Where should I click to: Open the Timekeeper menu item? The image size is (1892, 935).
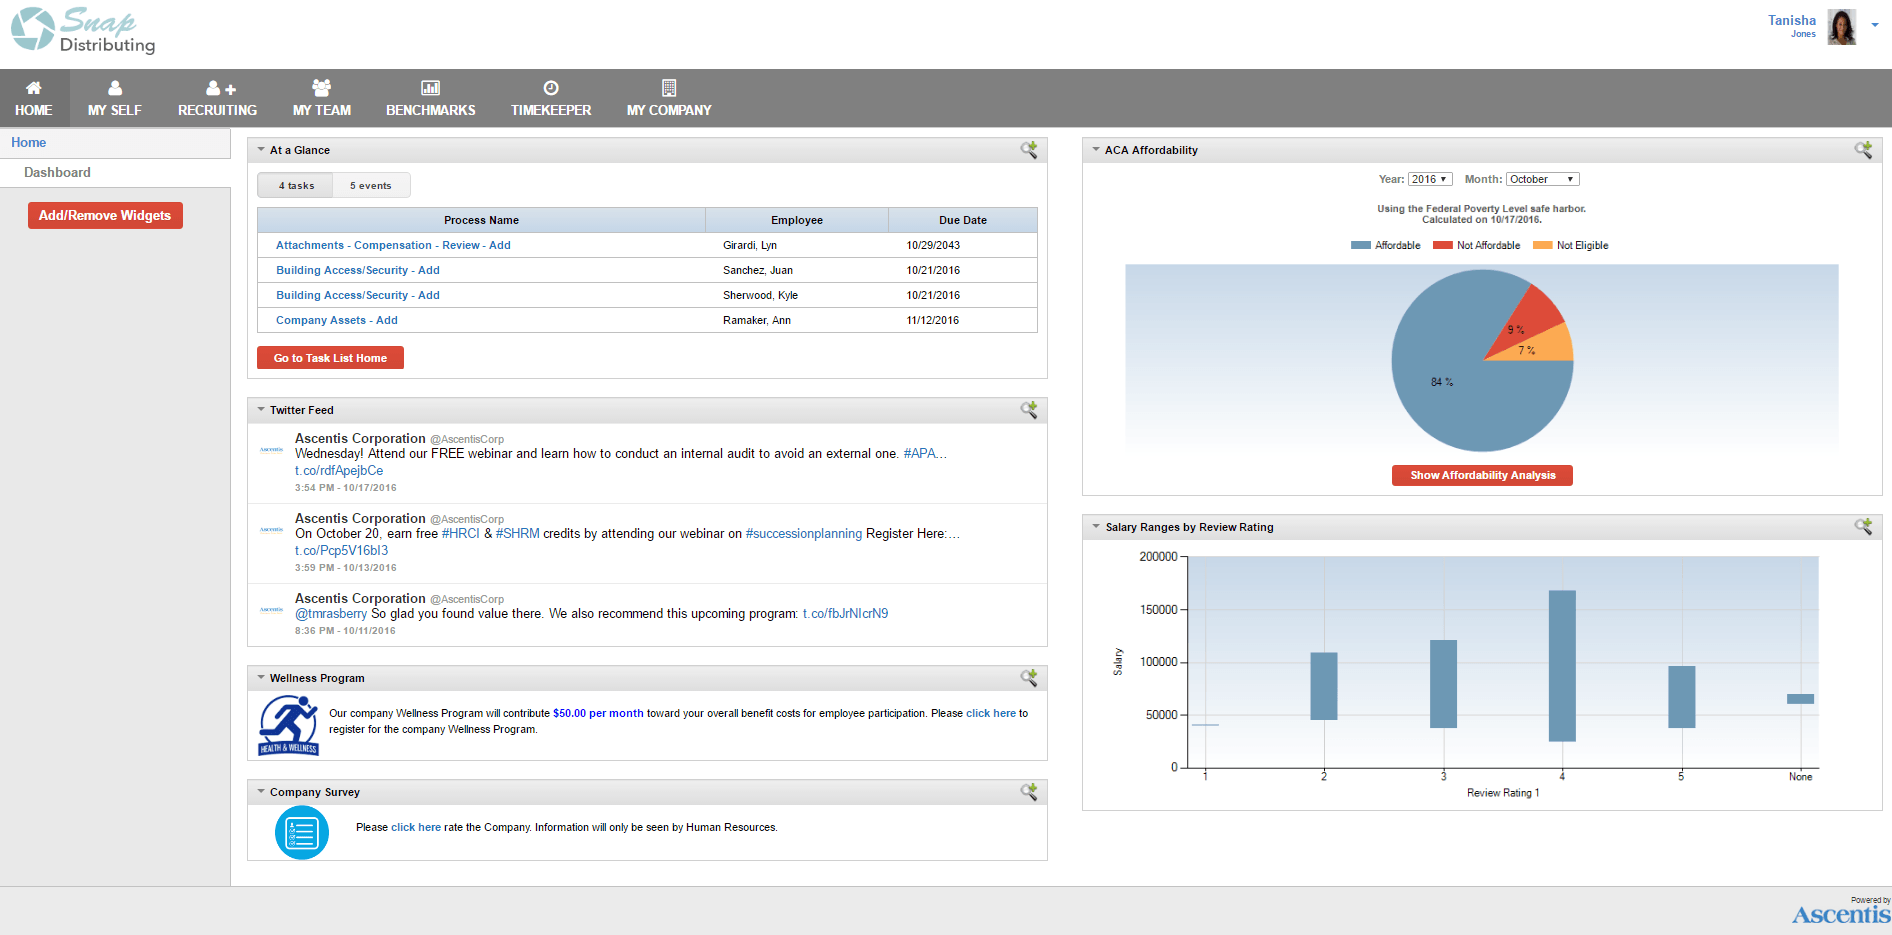click(x=551, y=98)
